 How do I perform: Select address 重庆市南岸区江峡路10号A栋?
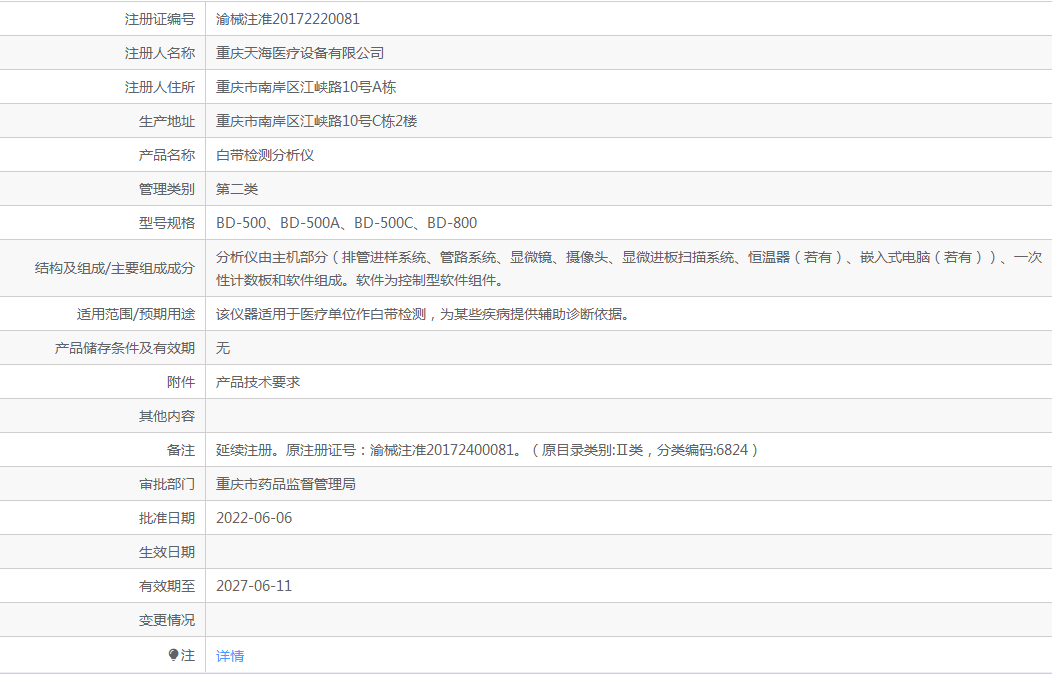click(306, 87)
